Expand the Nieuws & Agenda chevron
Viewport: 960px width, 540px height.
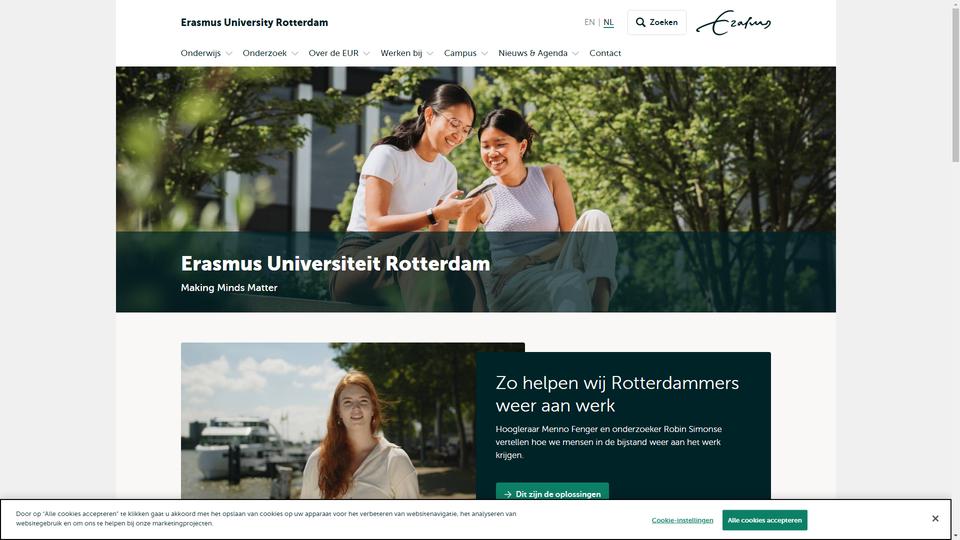[576, 53]
